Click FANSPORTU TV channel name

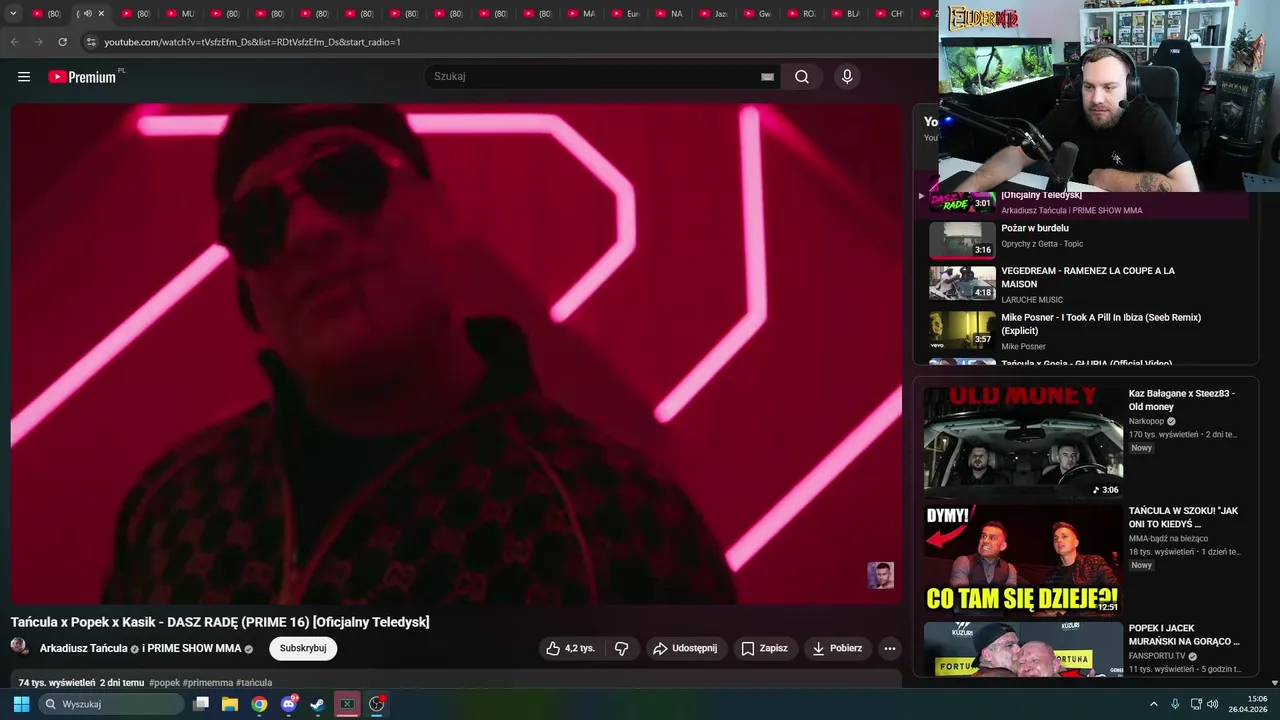1156,656
